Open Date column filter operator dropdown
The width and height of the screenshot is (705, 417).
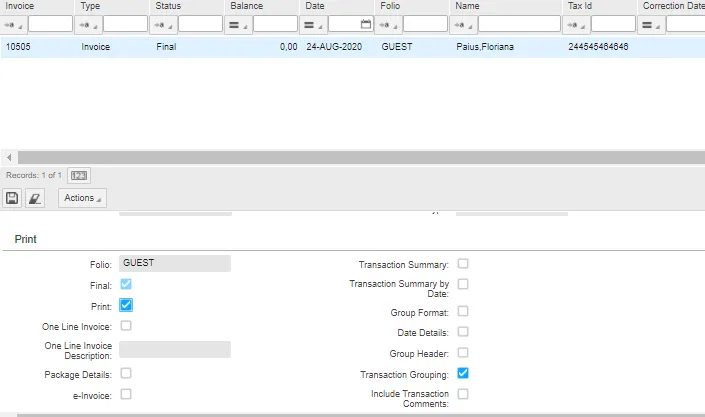click(313, 25)
